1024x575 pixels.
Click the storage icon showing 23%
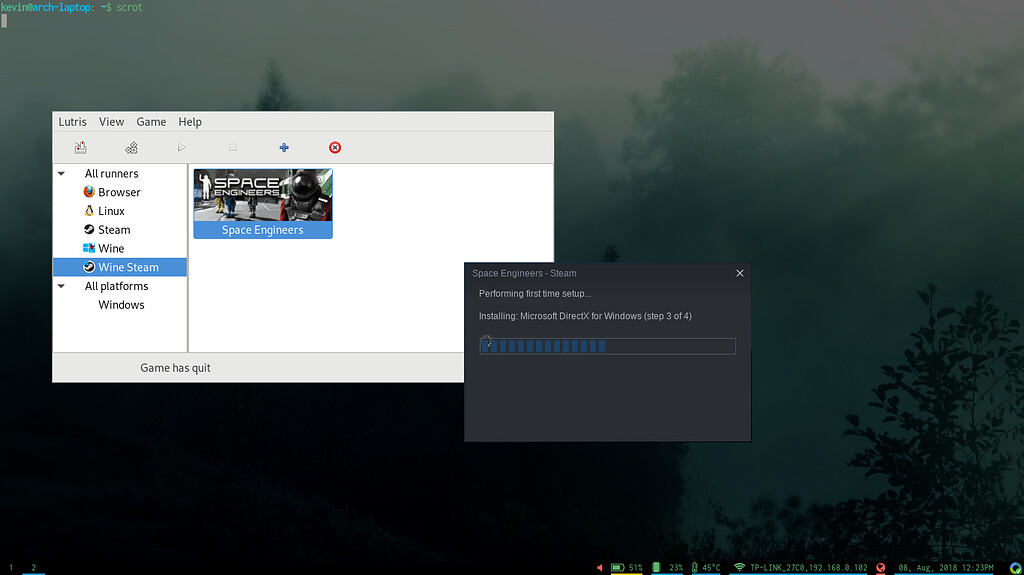pyautogui.click(x=656, y=568)
